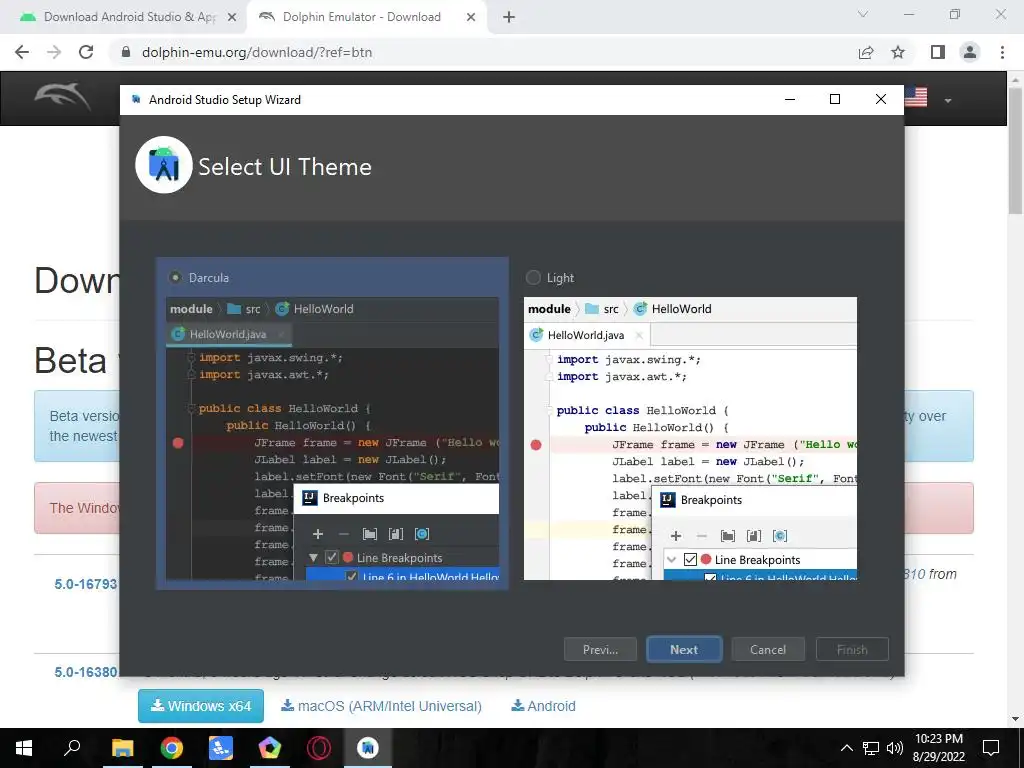This screenshot has height=768, width=1024.
Task: Minimize the Android Studio Setup Wizard window
Action: 790,99
